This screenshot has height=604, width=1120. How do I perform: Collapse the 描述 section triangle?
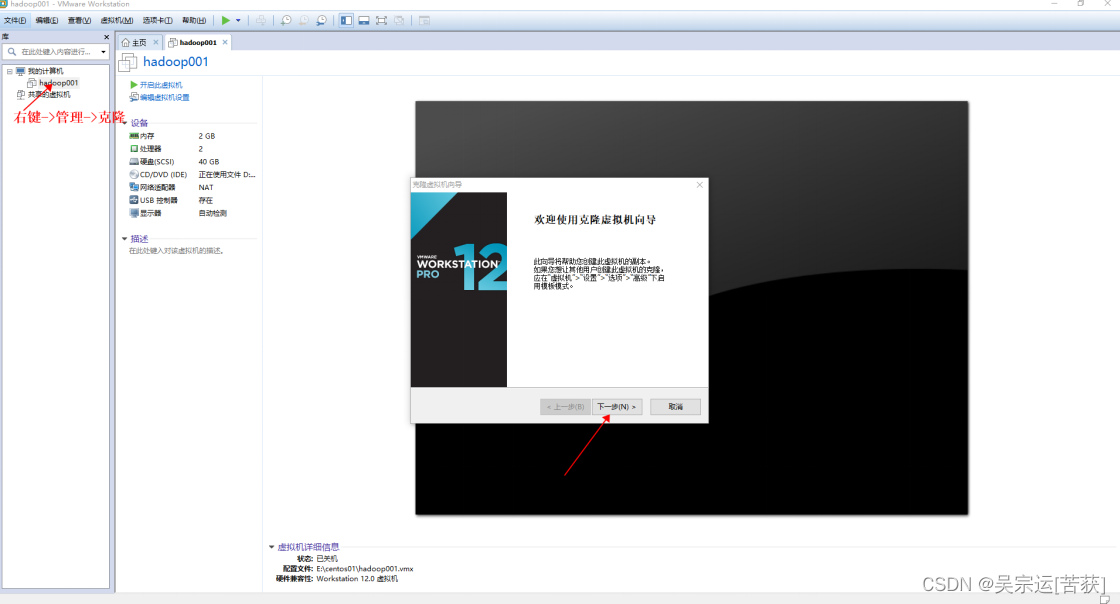click(124, 238)
